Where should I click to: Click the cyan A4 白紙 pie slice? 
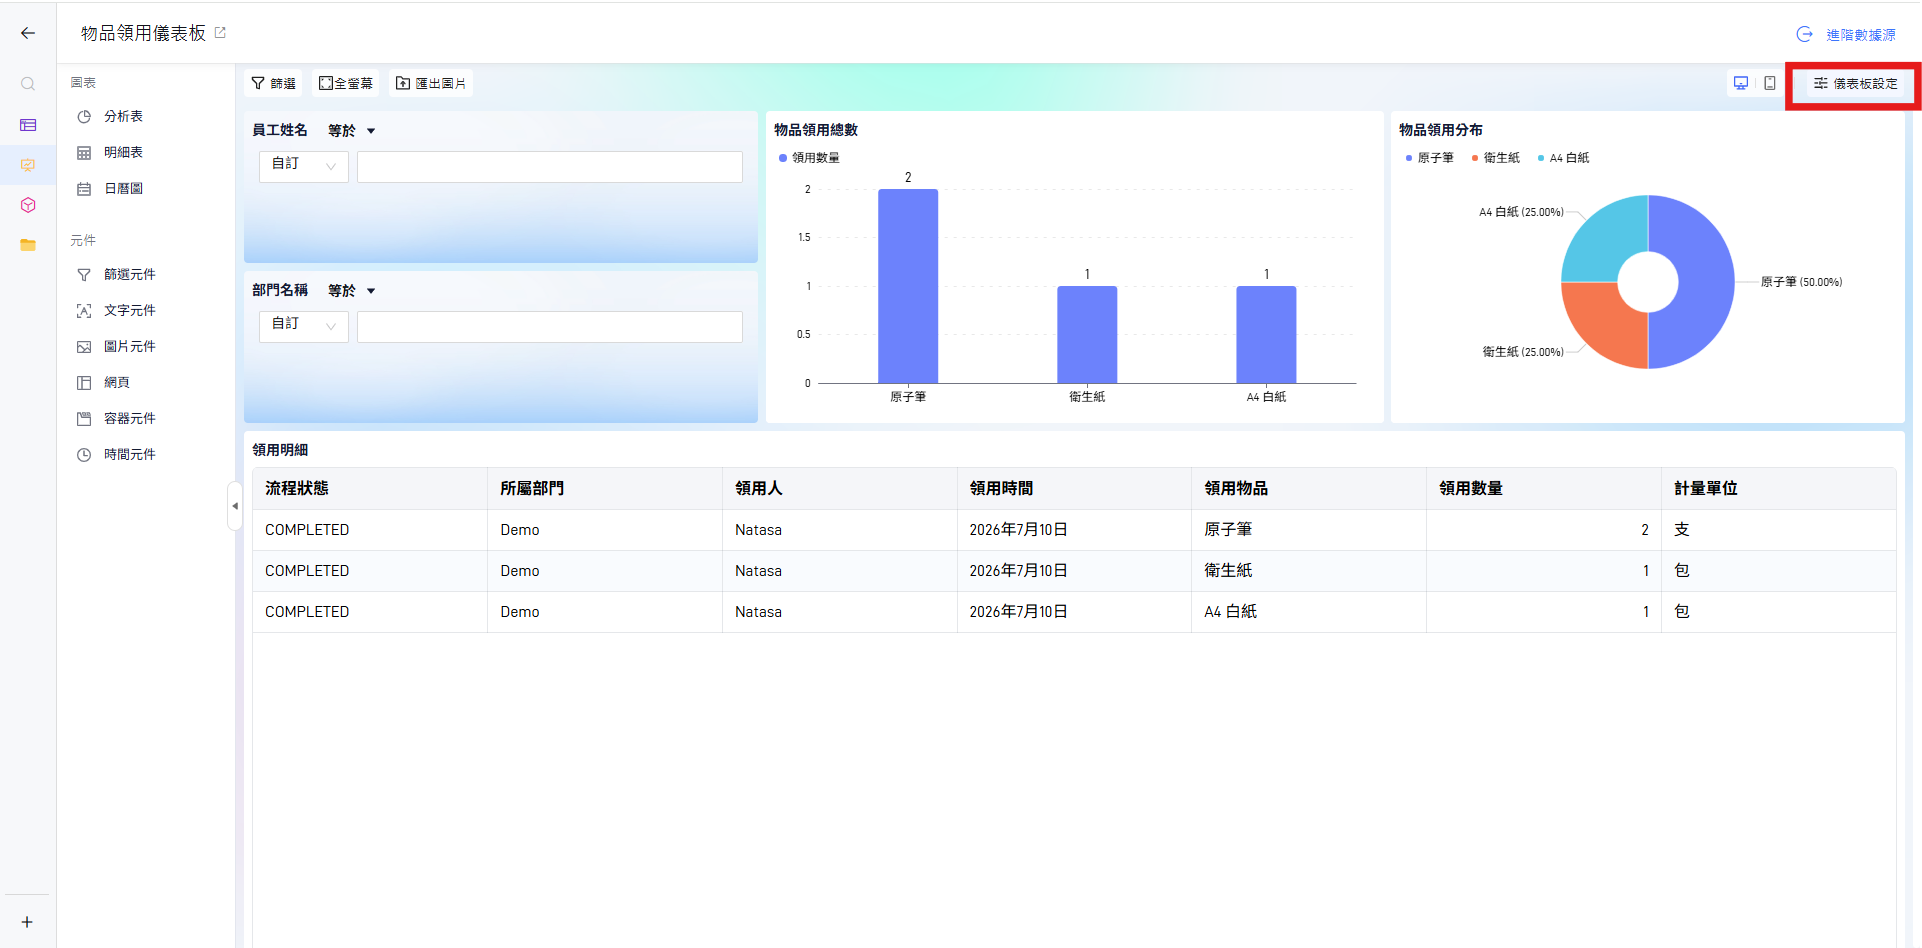[x=1606, y=239]
